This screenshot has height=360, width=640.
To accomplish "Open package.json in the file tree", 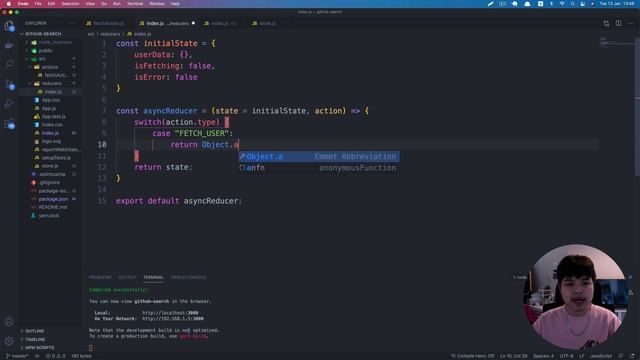I will tap(53, 199).
